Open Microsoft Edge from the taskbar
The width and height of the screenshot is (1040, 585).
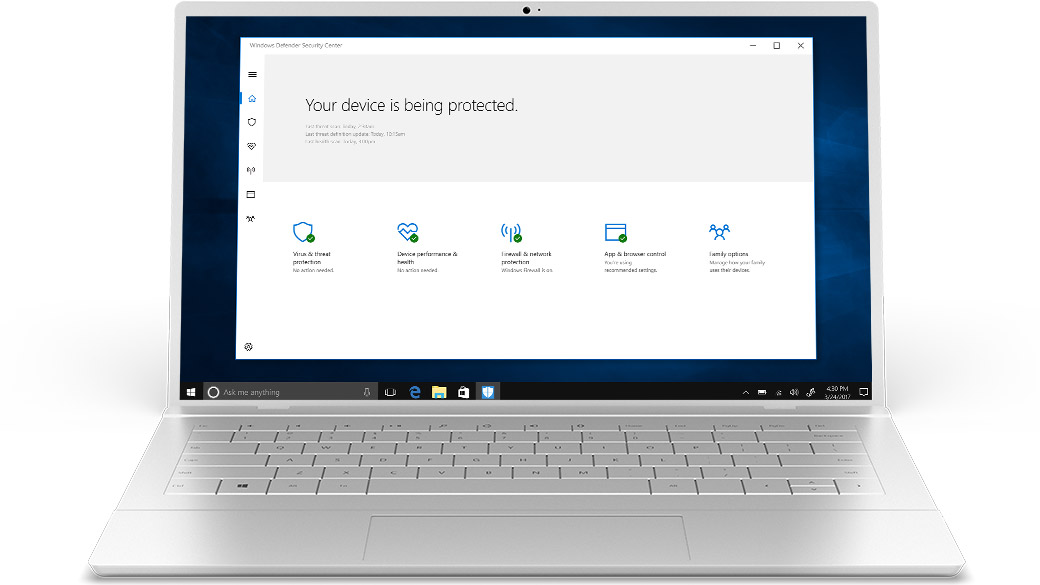pos(414,391)
